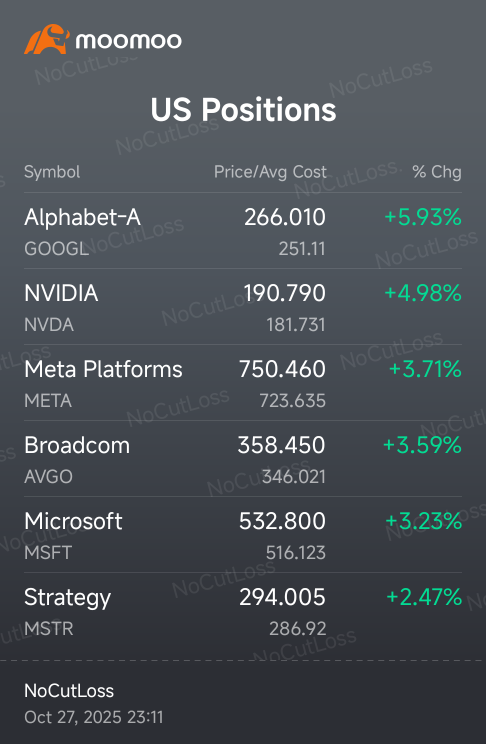The width and height of the screenshot is (486, 744).
Task: Select the GOOGL ticker symbol
Action: [56, 249]
